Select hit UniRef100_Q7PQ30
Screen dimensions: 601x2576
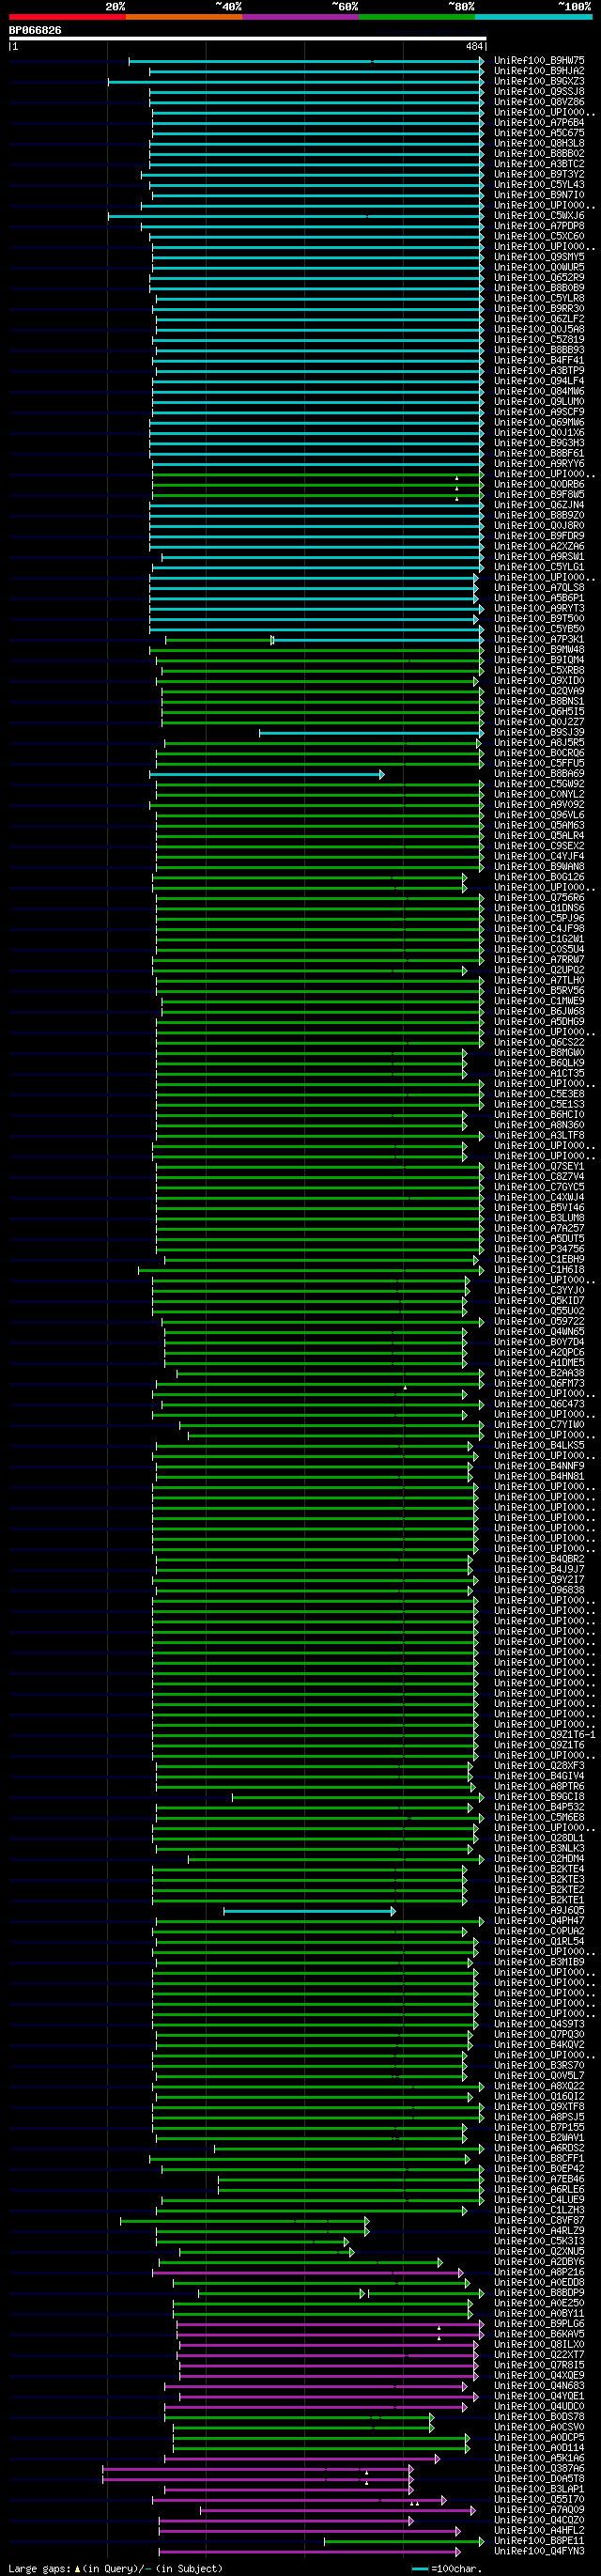(x=539, y=2035)
